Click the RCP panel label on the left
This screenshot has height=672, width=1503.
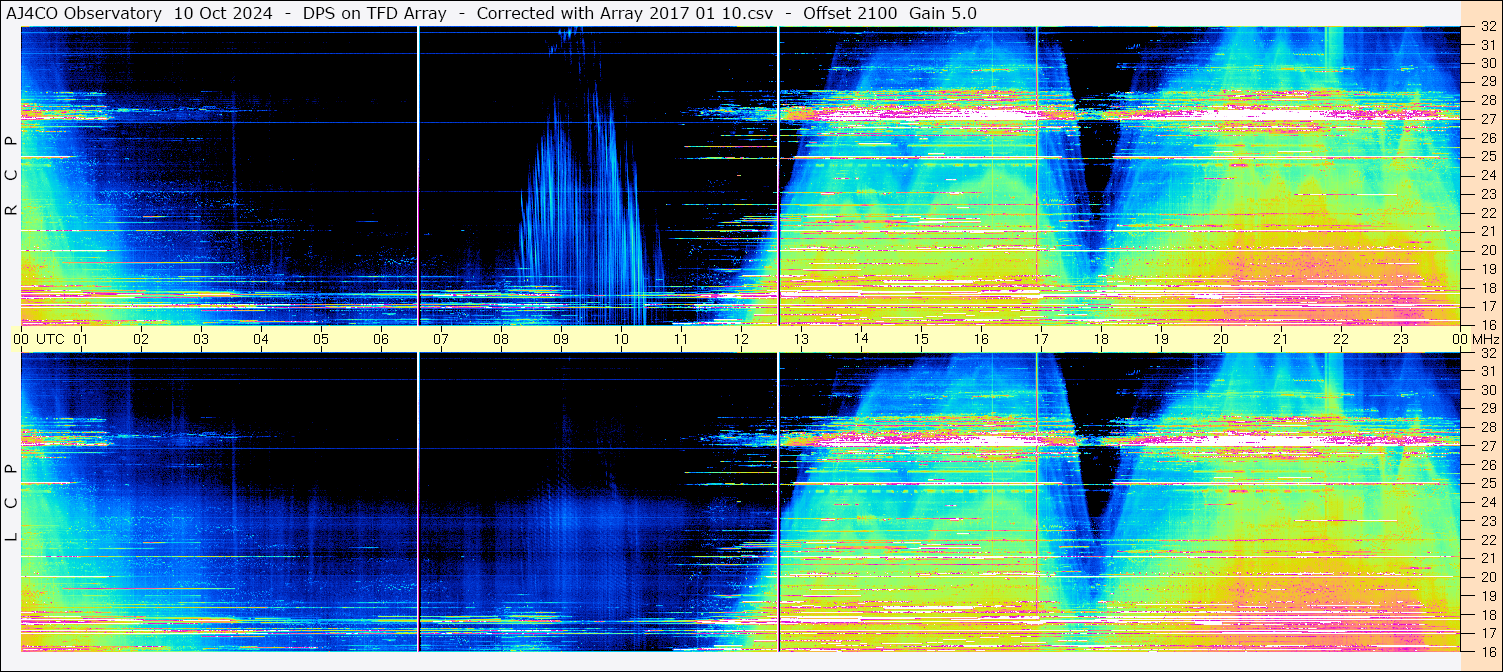click(x=11, y=177)
